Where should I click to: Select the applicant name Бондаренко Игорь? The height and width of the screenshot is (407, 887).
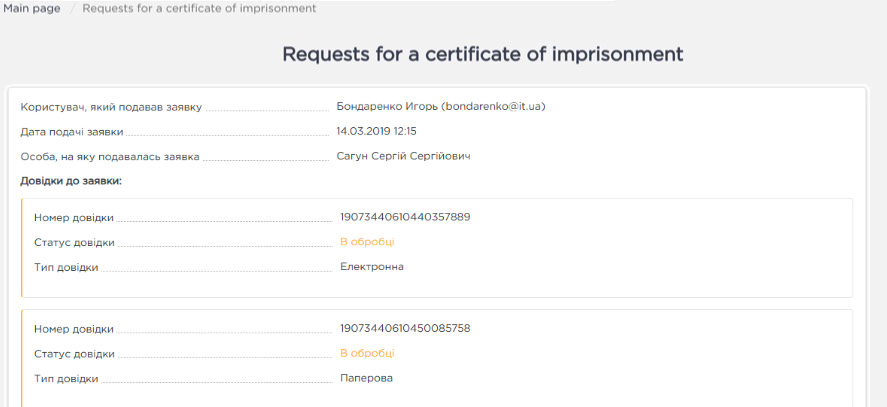442,106
